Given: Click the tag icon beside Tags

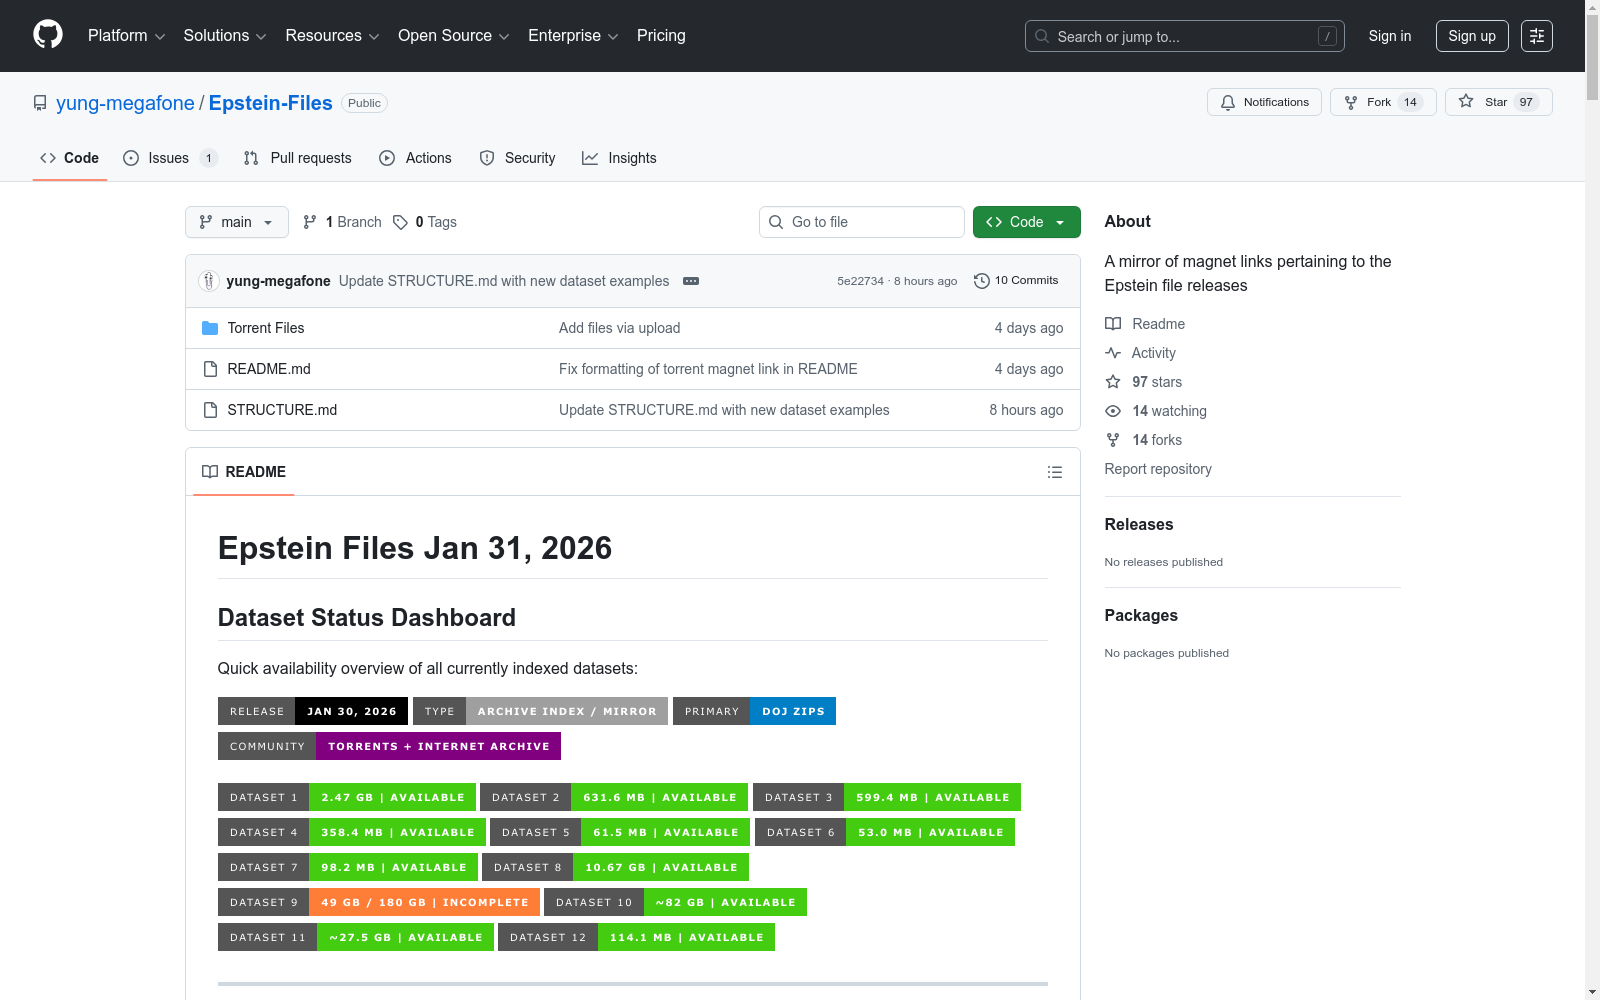Looking at the screenshot, I should [x=400, y=222].
